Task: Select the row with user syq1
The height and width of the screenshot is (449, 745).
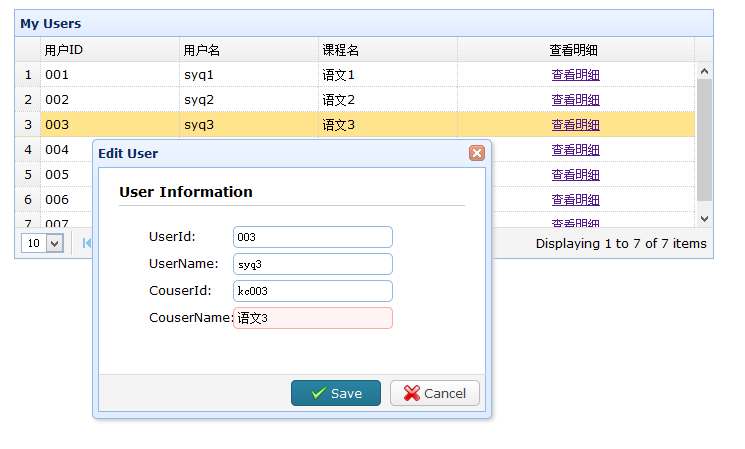Action: pos(355,75)
